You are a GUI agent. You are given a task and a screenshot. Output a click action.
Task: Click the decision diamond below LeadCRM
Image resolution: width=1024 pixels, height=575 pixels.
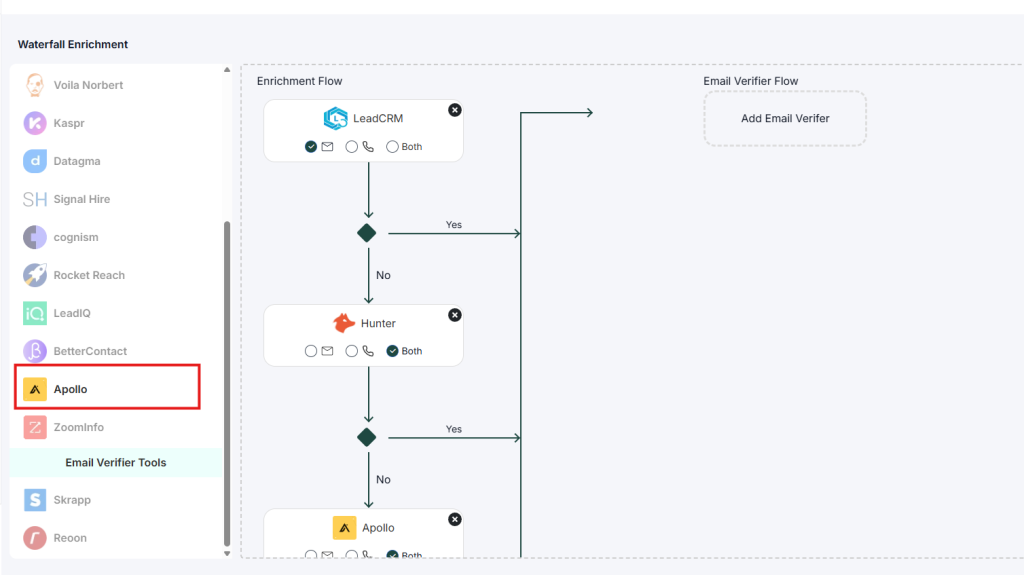pos(366,233)
